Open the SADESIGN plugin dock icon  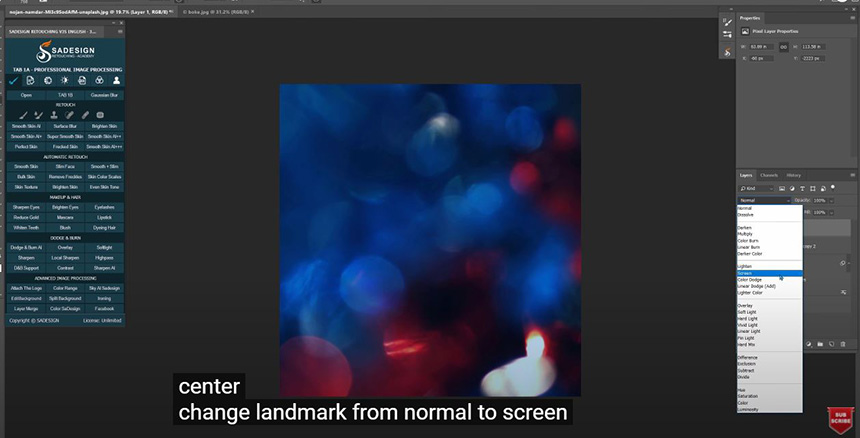pyautogui.click(x=727, y=52)
